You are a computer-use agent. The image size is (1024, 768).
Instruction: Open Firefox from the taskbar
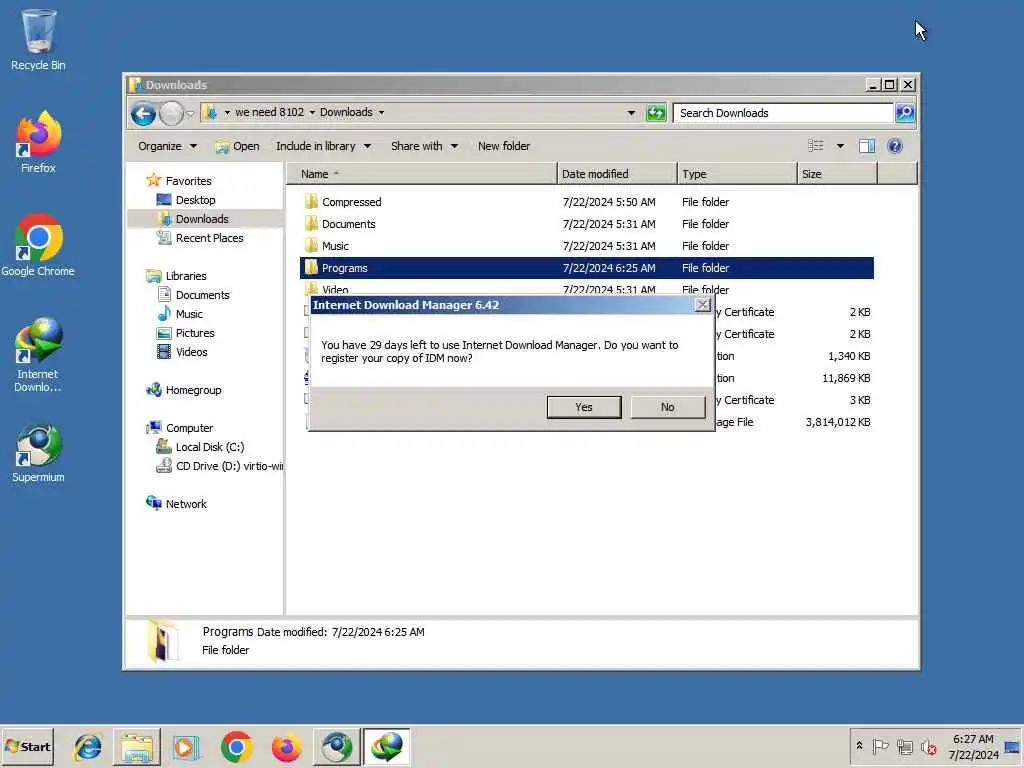coord(286,747)
